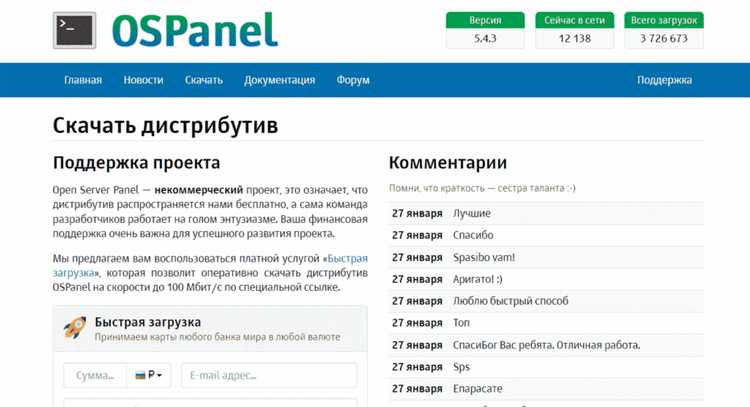Click the Поддержка проекта heading
The width and height of the screenshot is (750, 407).
[x=136, y=163]
